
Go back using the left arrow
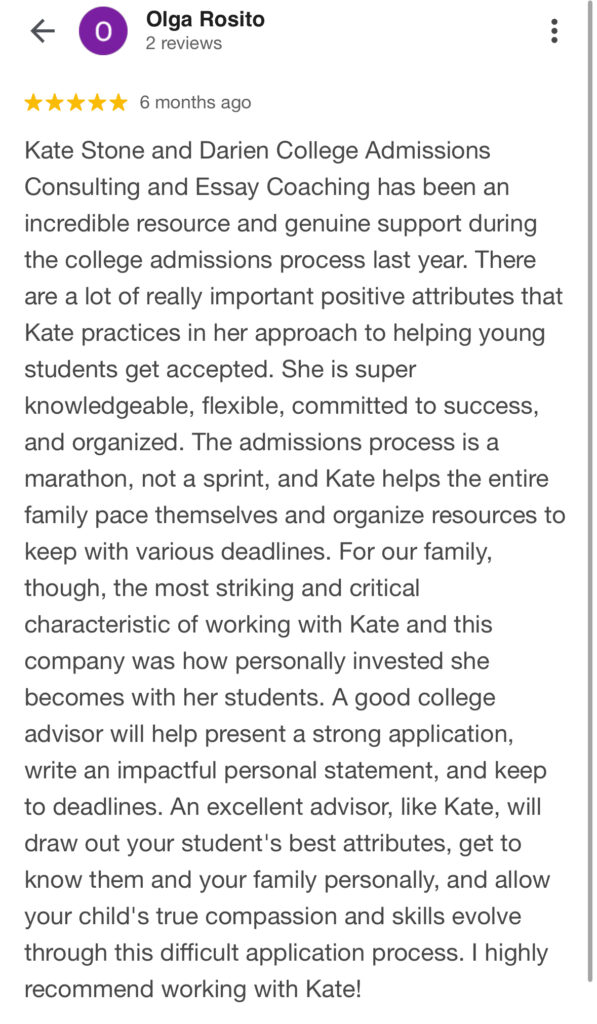click(43, 31)
